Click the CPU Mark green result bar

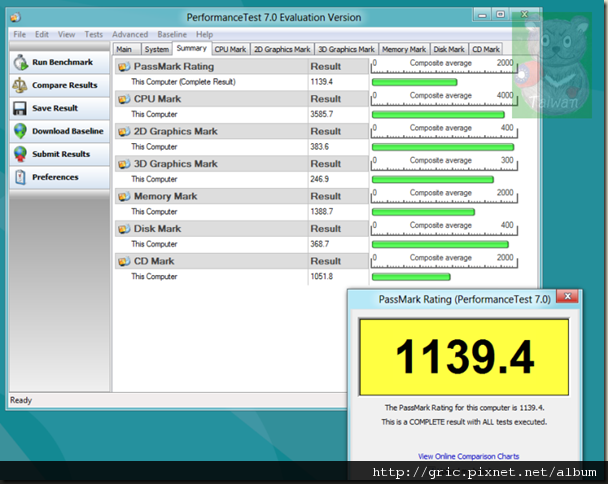point(438,115)
